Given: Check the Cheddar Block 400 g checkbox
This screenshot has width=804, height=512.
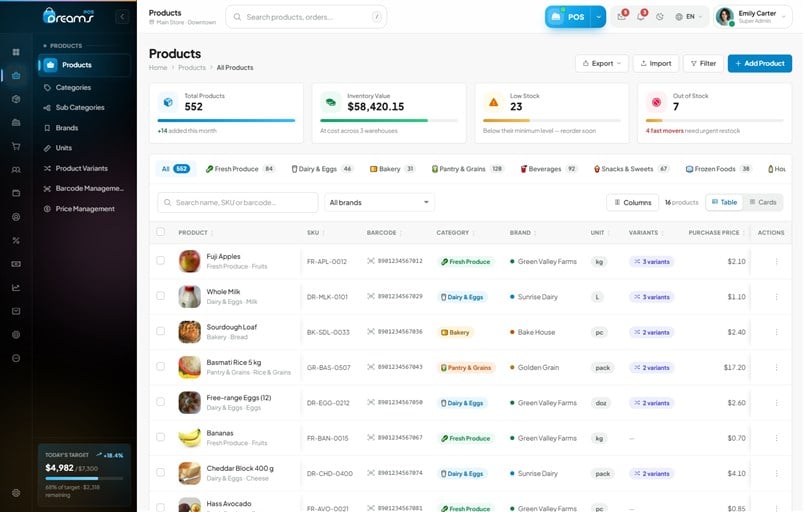Looking at the screenshot, I should 160,473.
